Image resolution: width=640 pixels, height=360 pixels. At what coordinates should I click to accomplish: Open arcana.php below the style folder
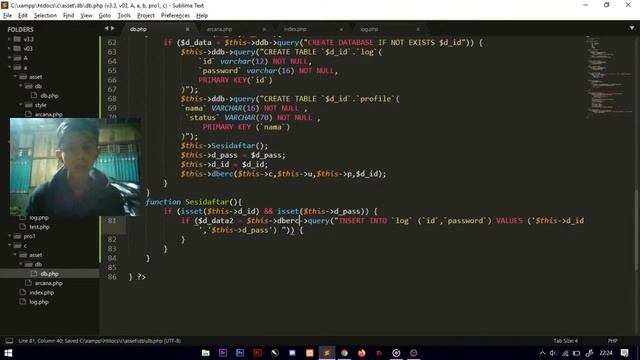tap(49, 115)
